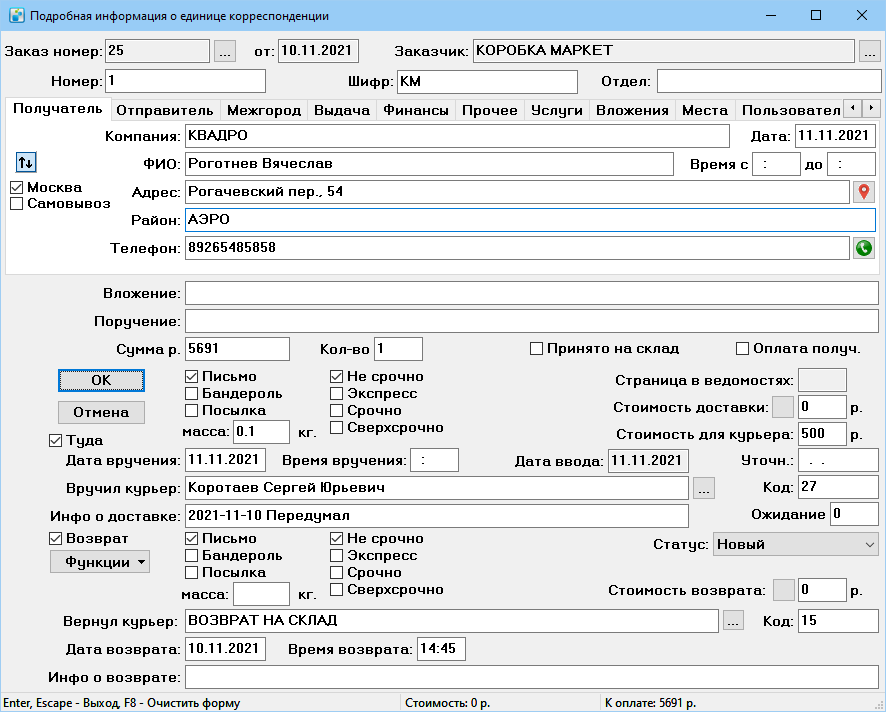Viewport: 886px width, 712px height.
Task: Go to the Финансы tab
Action: pos(416,110)
